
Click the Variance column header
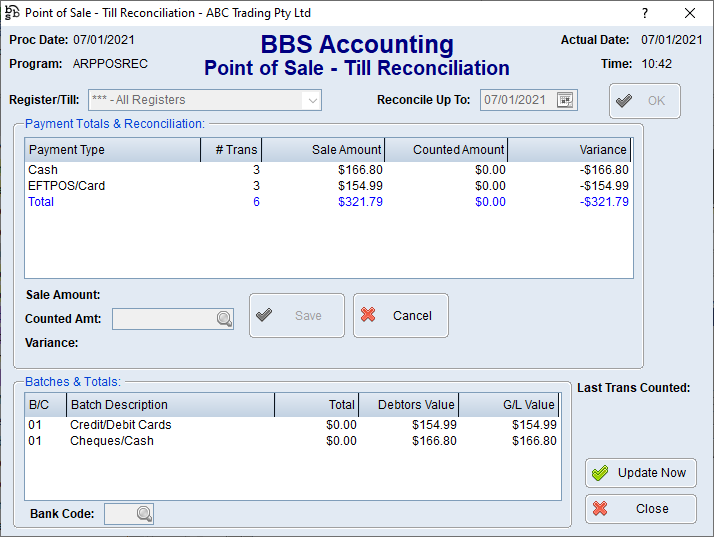570,150
